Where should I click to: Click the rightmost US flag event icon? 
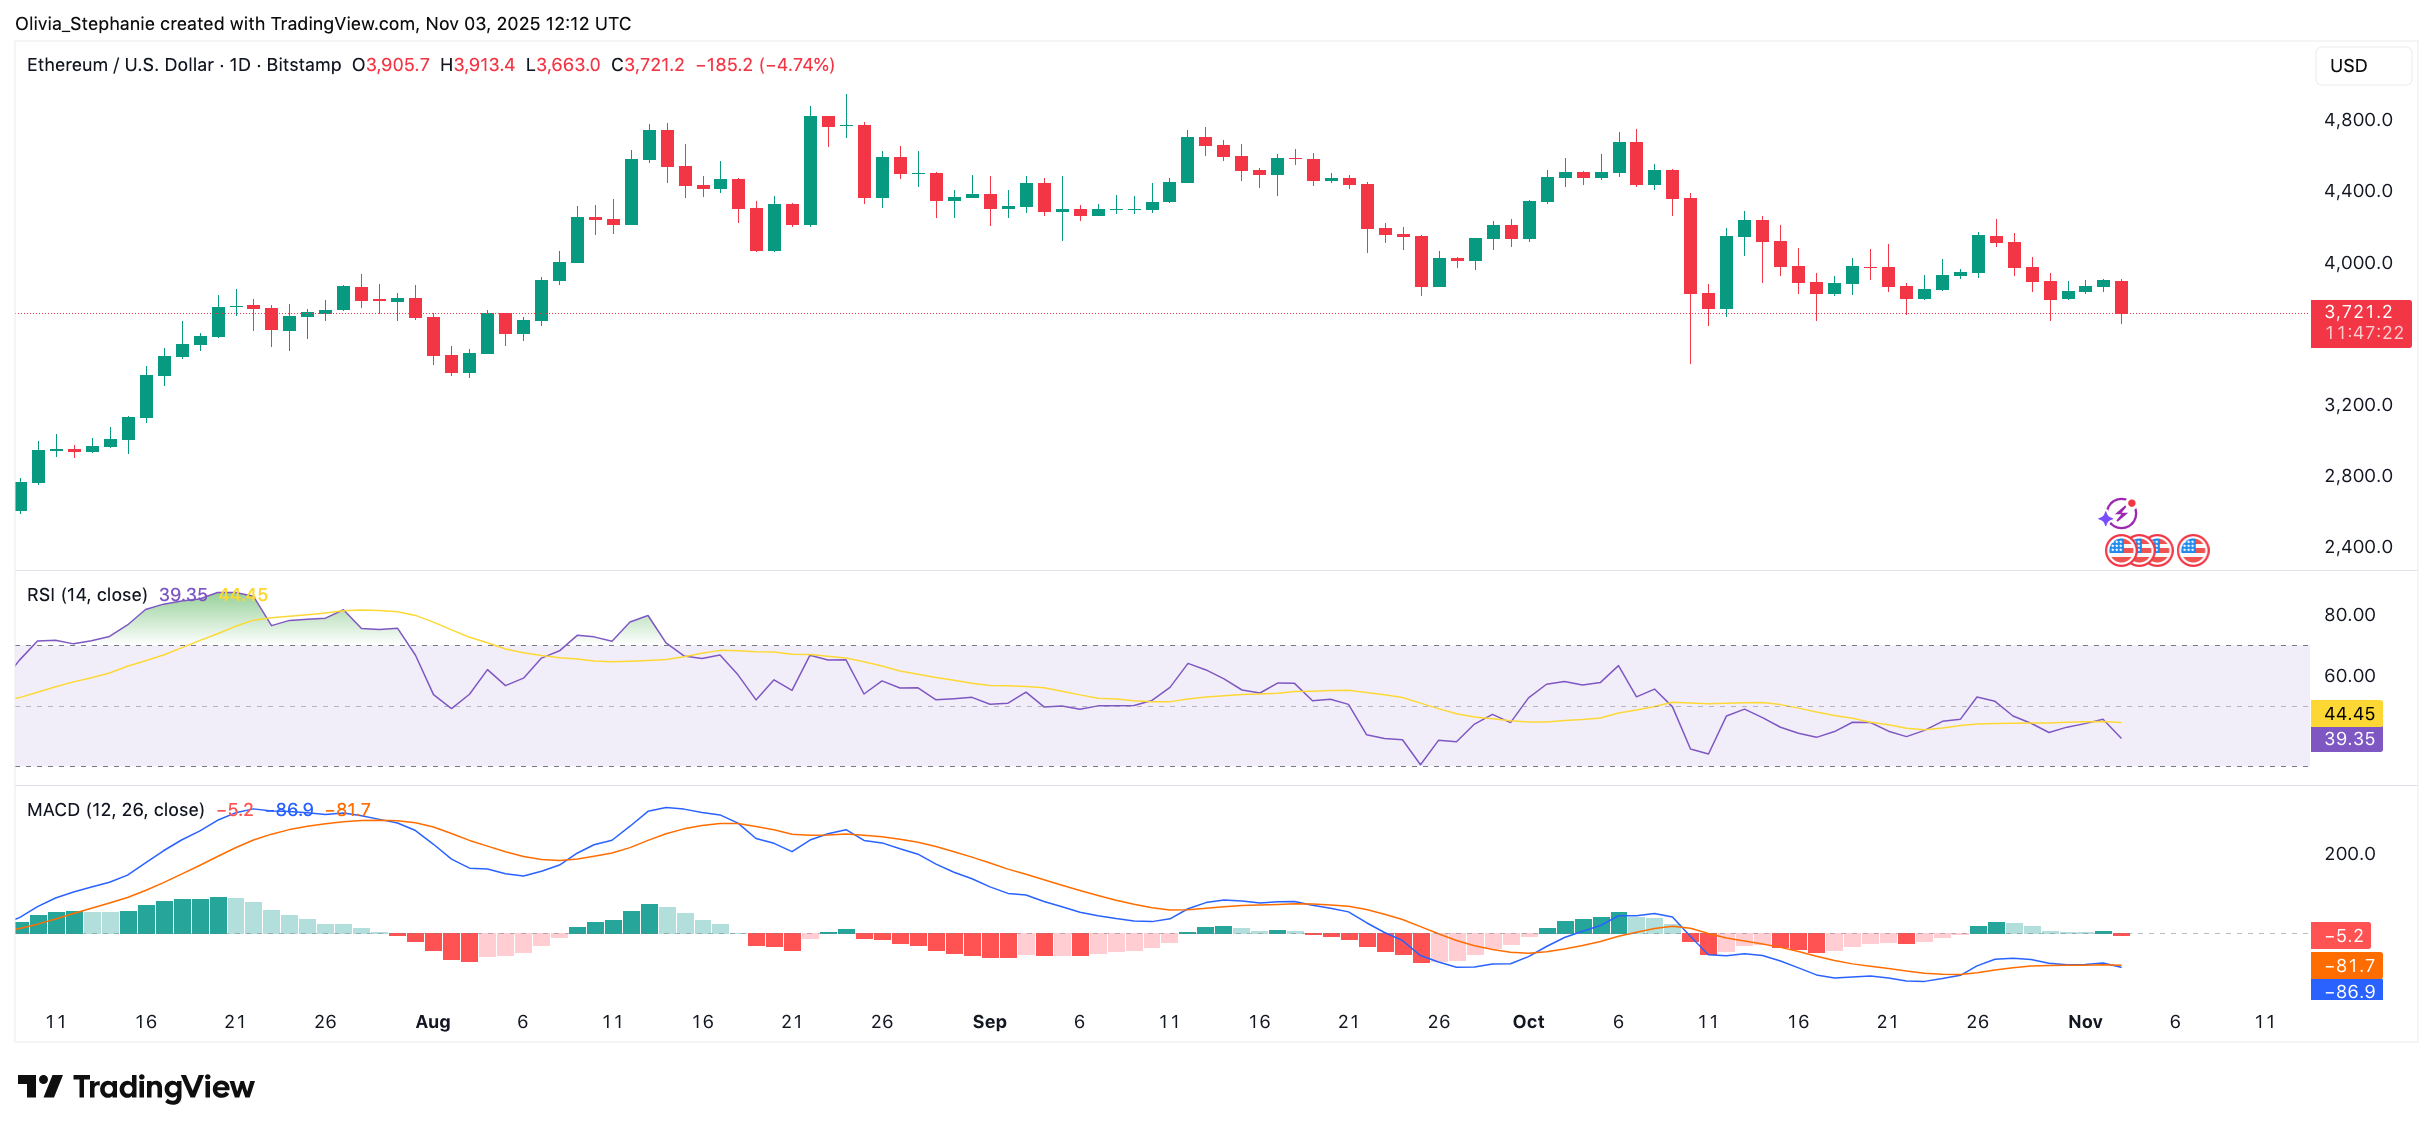tap(2193, 550)
